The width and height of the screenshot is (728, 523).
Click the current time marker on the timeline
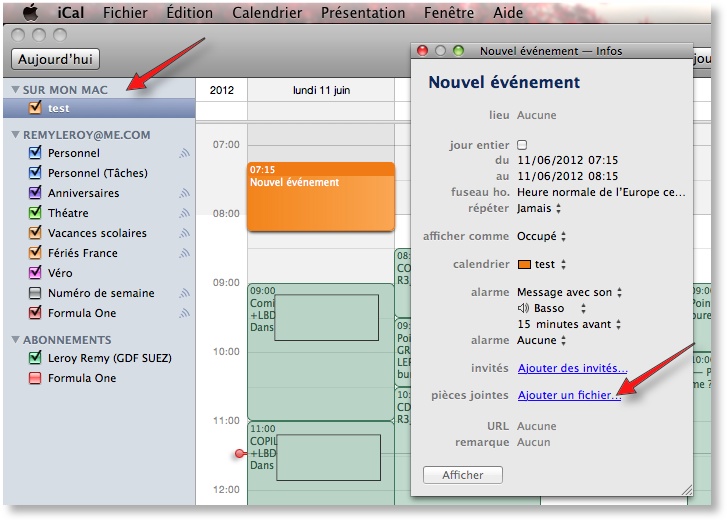coord(240,453)
